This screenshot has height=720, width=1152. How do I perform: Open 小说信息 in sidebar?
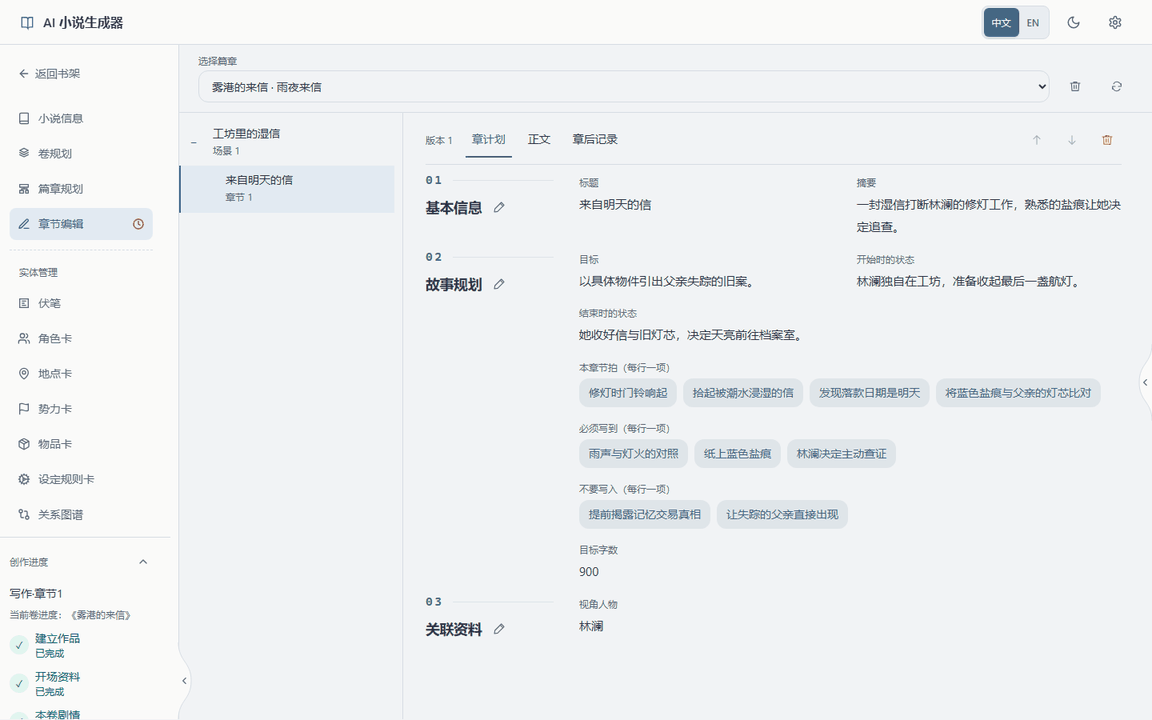81,118
